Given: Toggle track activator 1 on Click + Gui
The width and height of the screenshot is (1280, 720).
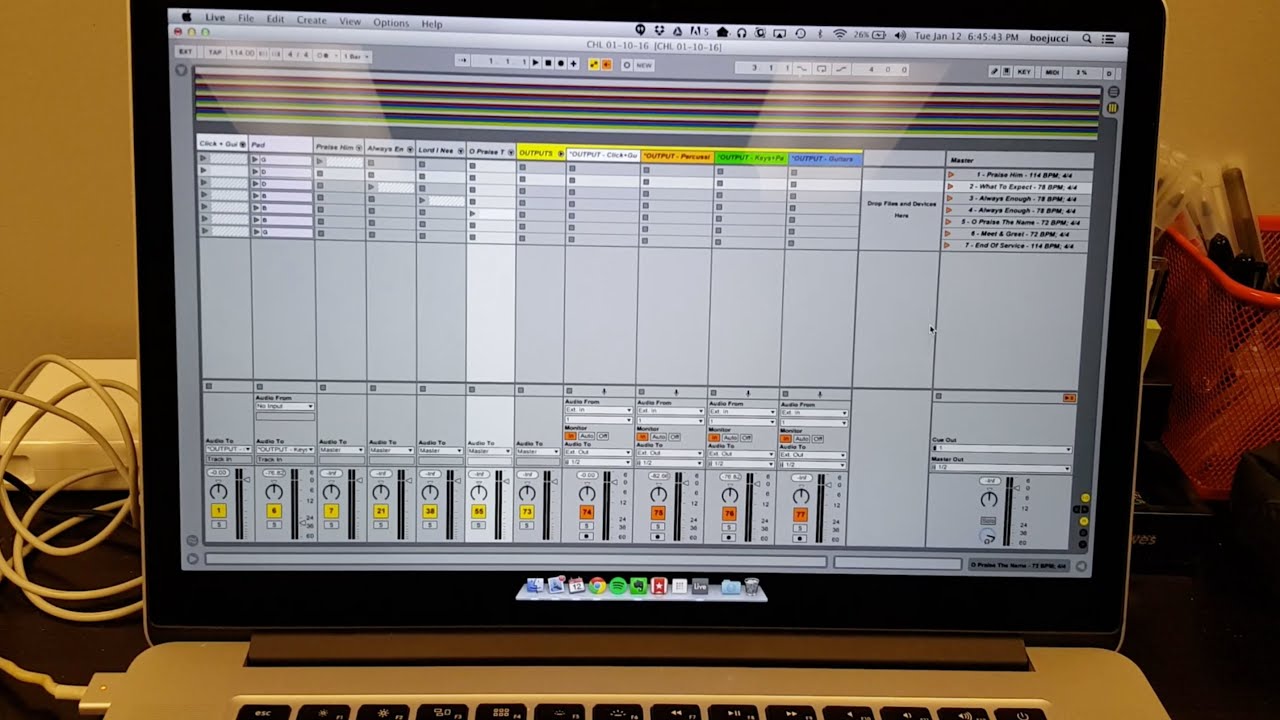Looking at the screenshot, I should click(x=218, y=511).
